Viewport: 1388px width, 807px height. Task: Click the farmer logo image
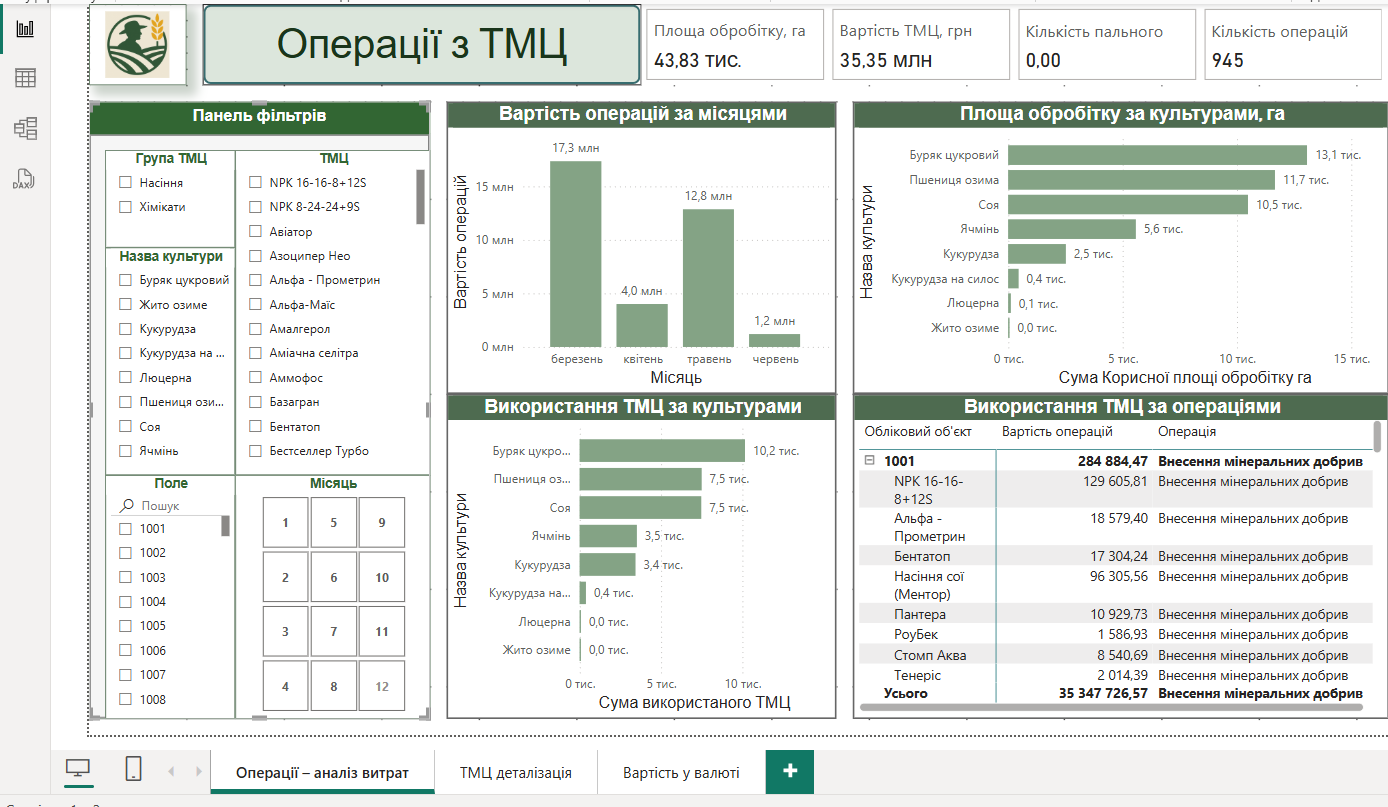pyautogui.click(x=145, y=46)
